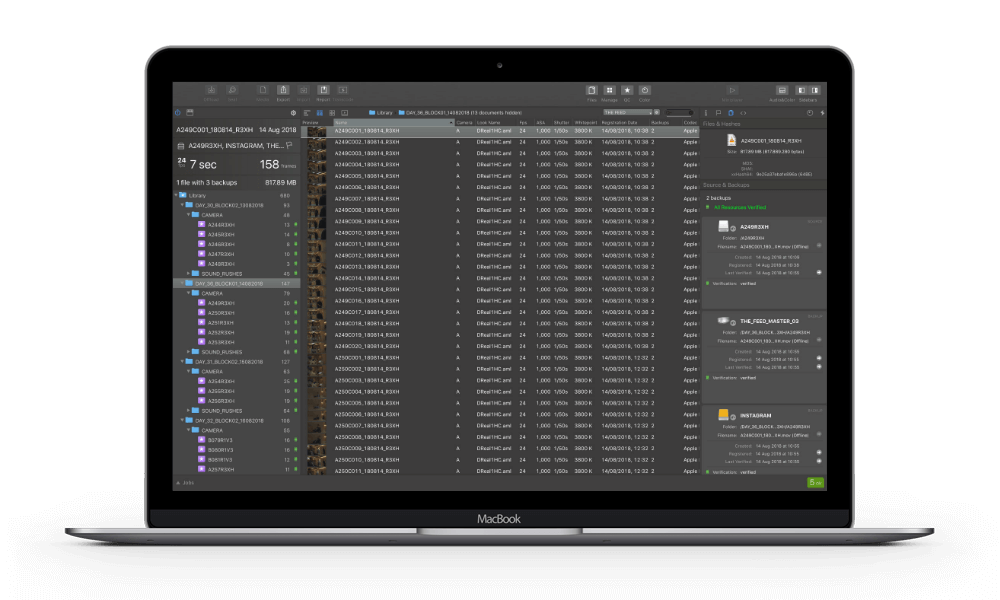Viewport: 1000px width, 600px height.
Task: Click the table search field
Action: pos(680,112)
